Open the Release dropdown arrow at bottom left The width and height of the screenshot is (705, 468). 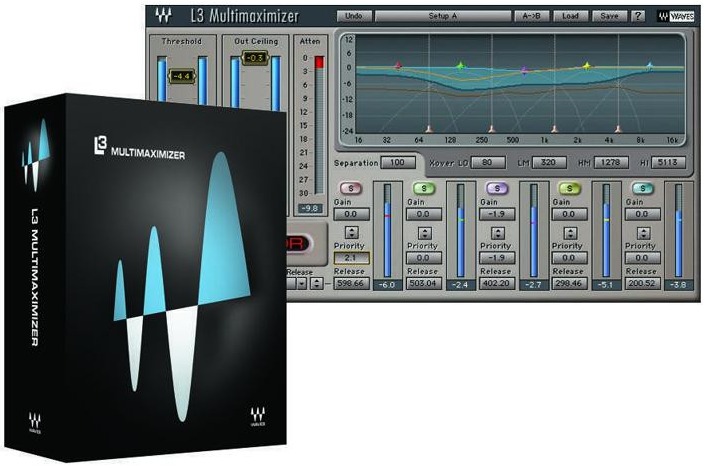302,283
